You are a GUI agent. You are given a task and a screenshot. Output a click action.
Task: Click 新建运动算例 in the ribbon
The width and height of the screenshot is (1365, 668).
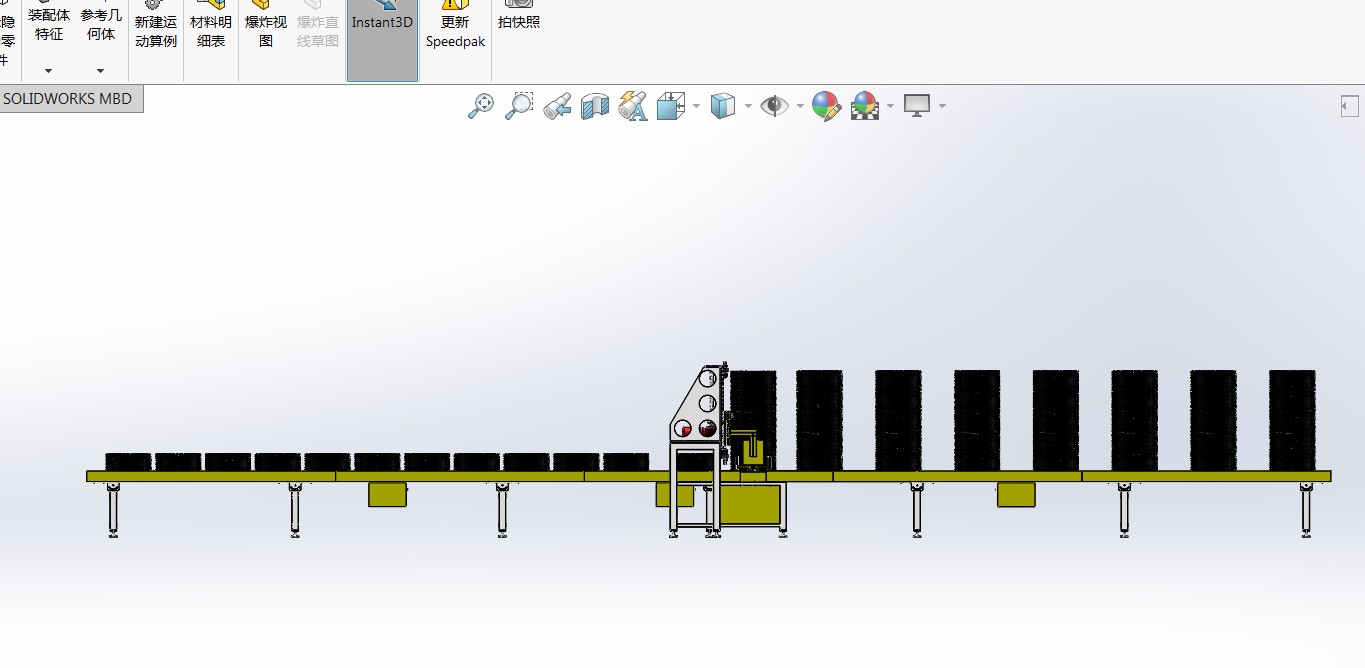tap(156, 31)
